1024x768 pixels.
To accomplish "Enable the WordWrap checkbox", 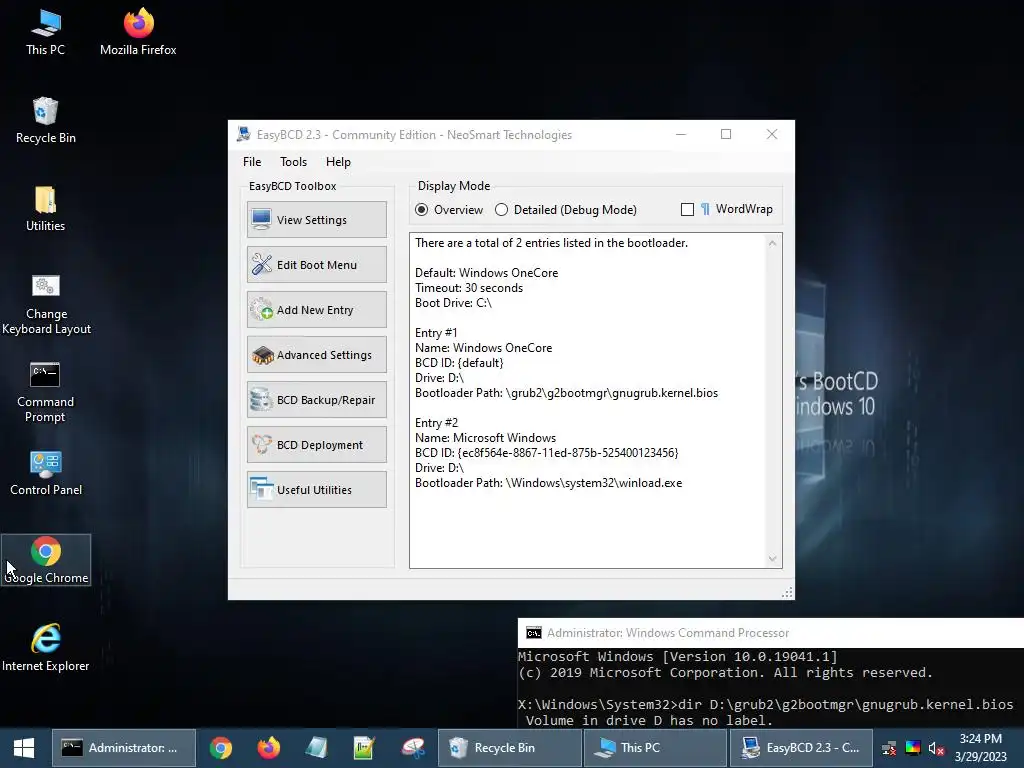I will [x=687, y=210].
